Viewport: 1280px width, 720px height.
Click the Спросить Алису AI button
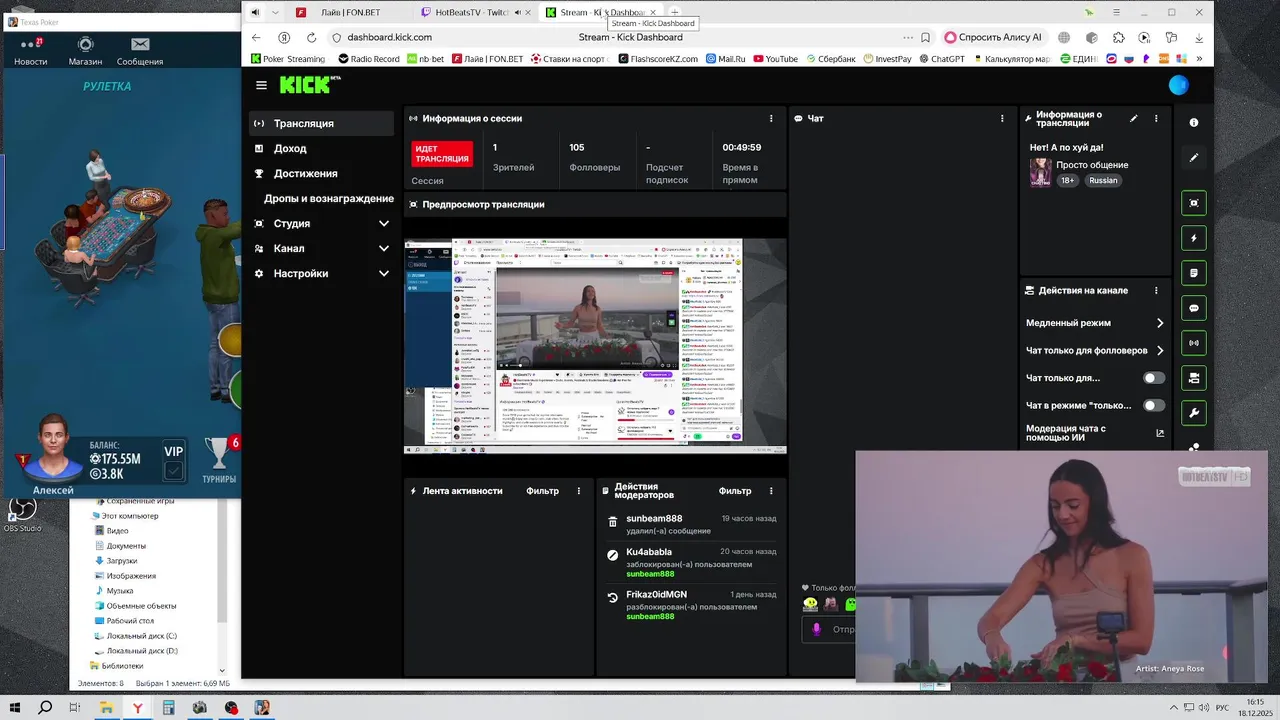pyautogui.click(x=993, y=37)
